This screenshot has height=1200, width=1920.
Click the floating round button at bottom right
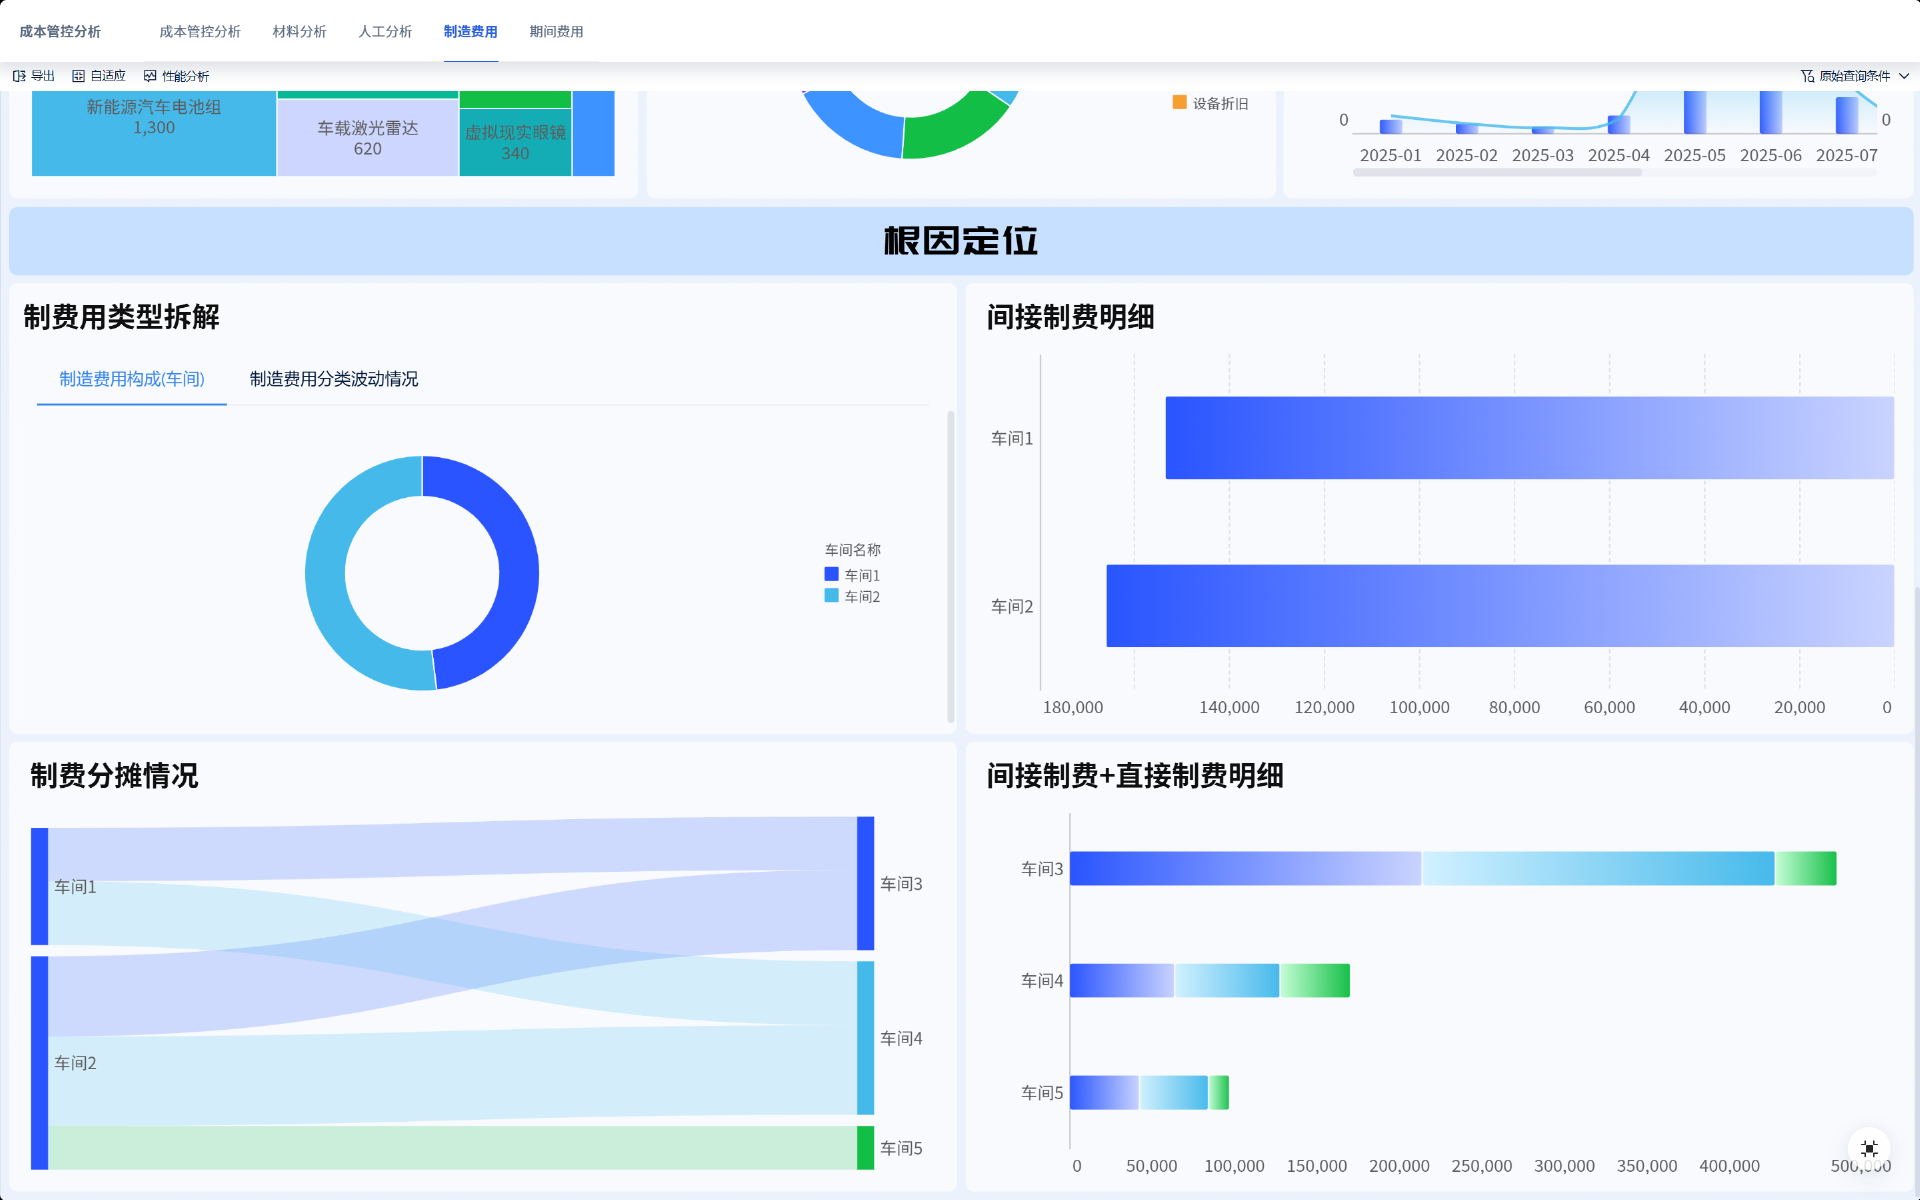1868,1148
